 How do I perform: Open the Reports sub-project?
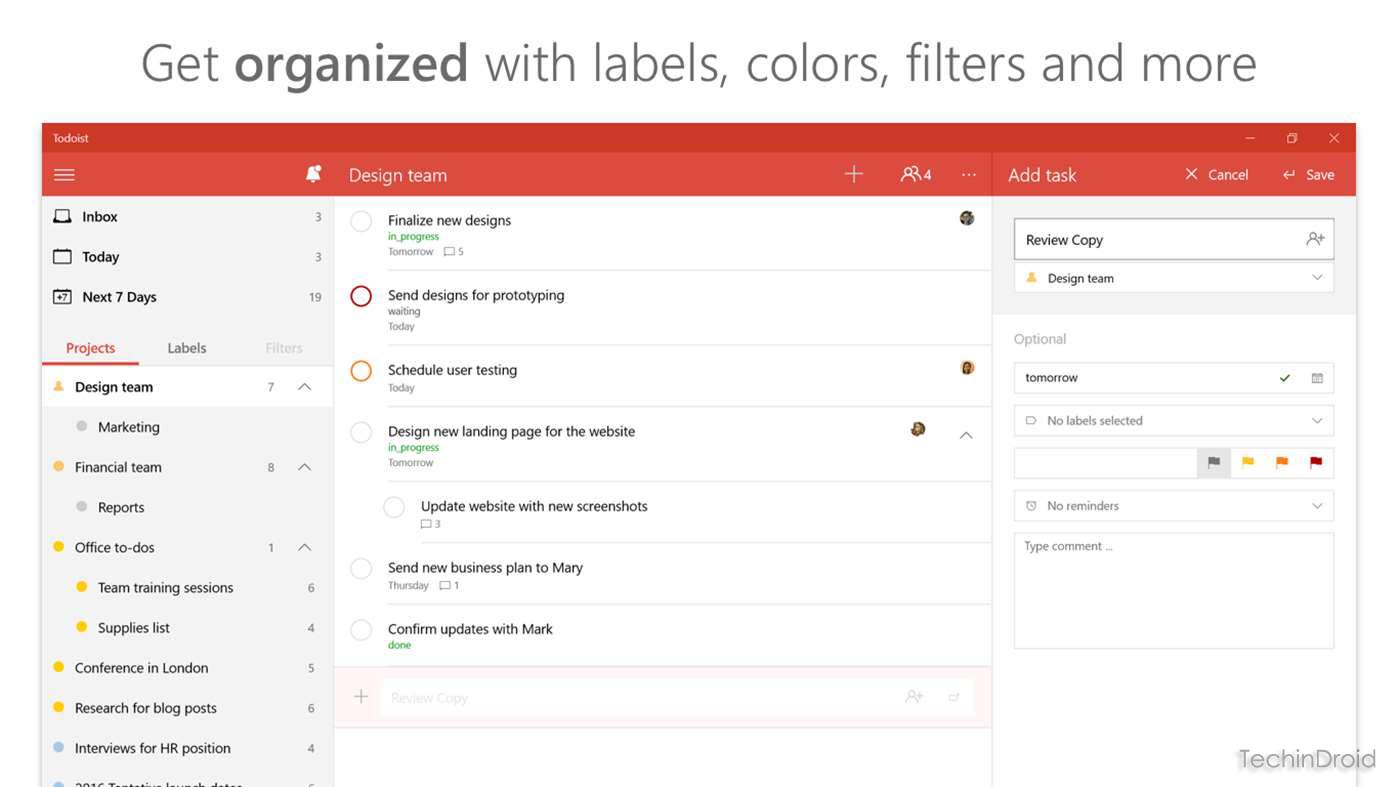188,507
